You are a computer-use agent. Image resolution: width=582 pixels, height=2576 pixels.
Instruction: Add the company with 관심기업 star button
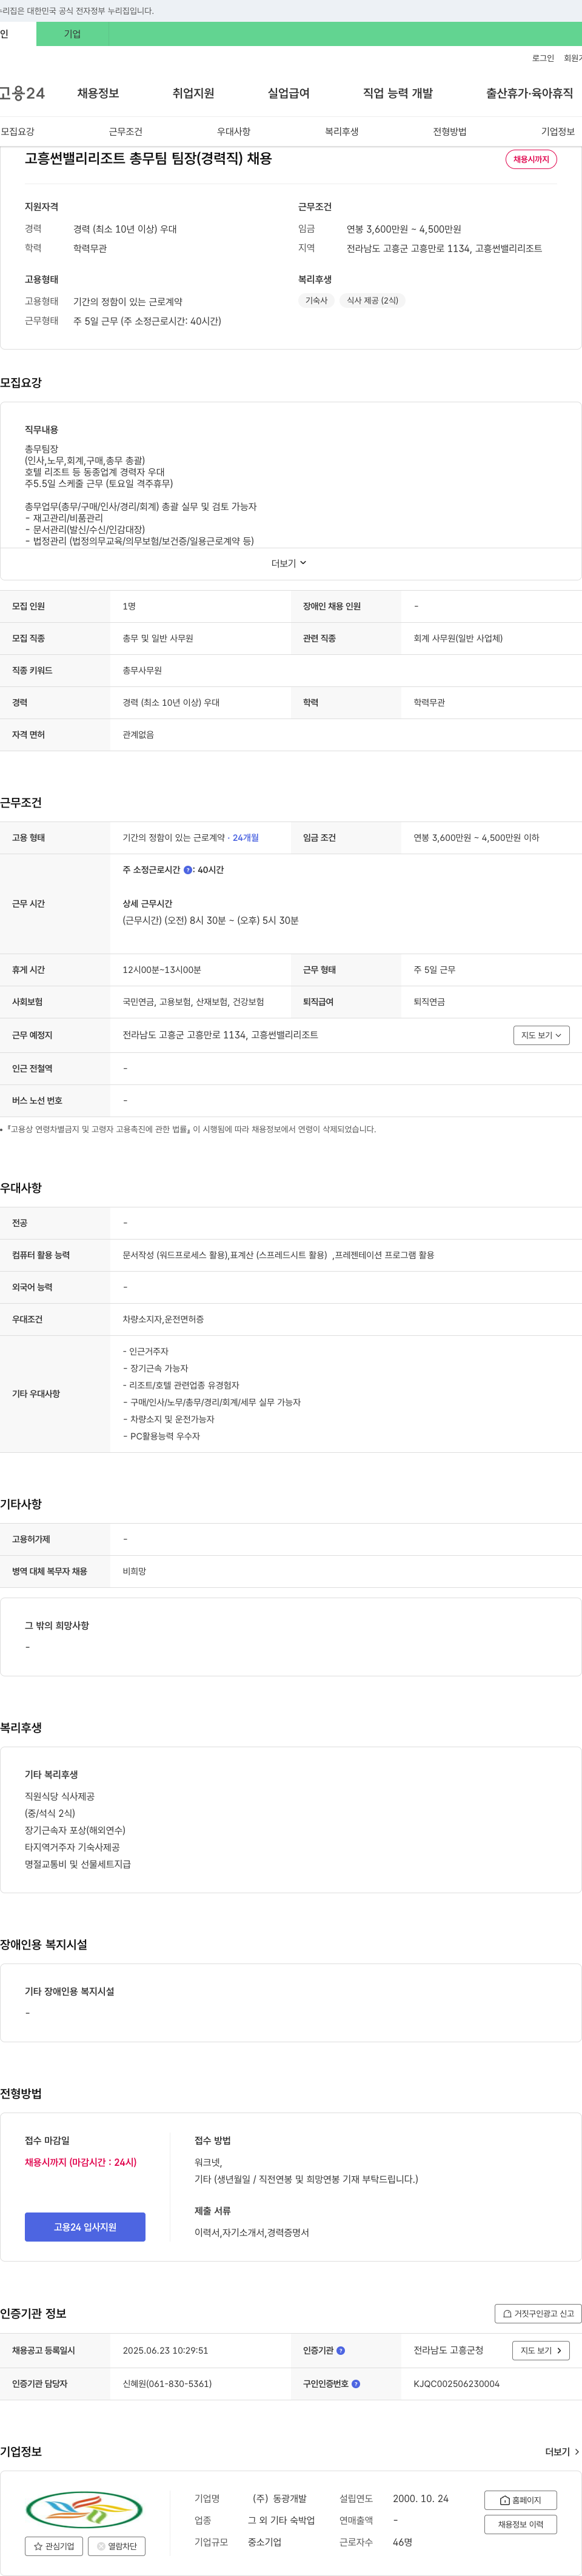tap(54, 2546)
